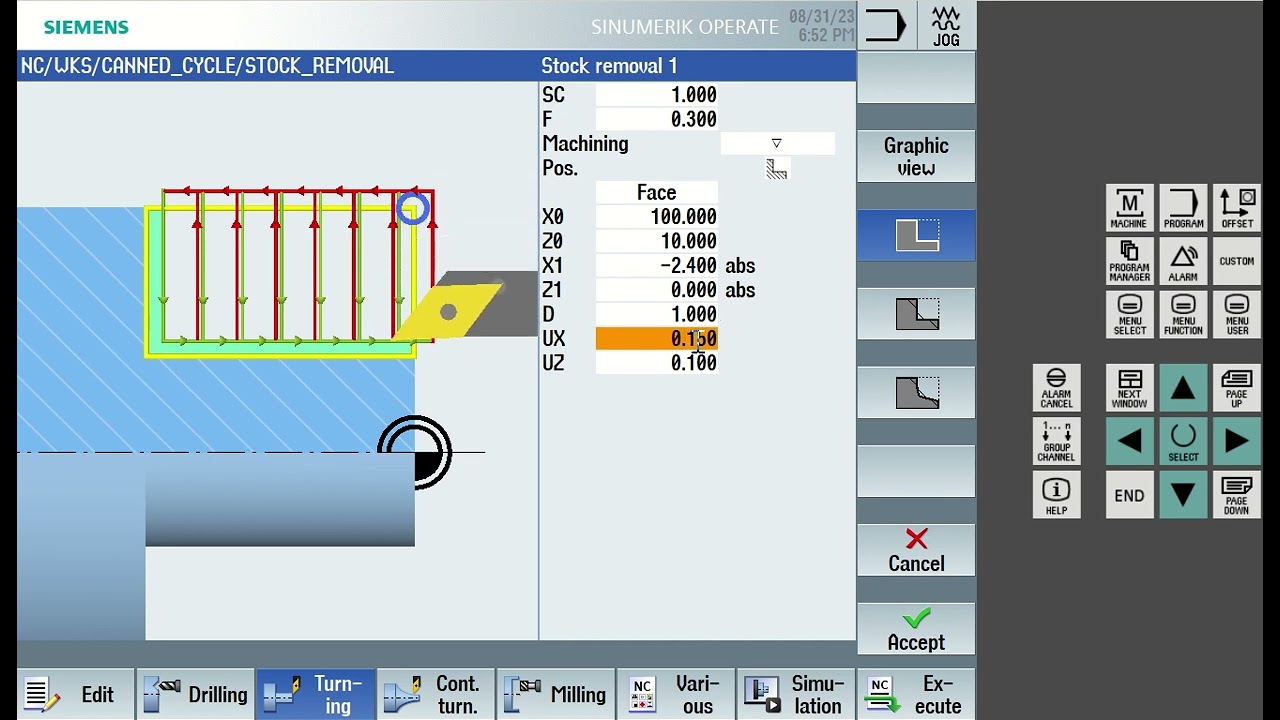Toggle the Pos. machining position icon
This screenshot has width=1280, height=720.
tap(777, 169)
